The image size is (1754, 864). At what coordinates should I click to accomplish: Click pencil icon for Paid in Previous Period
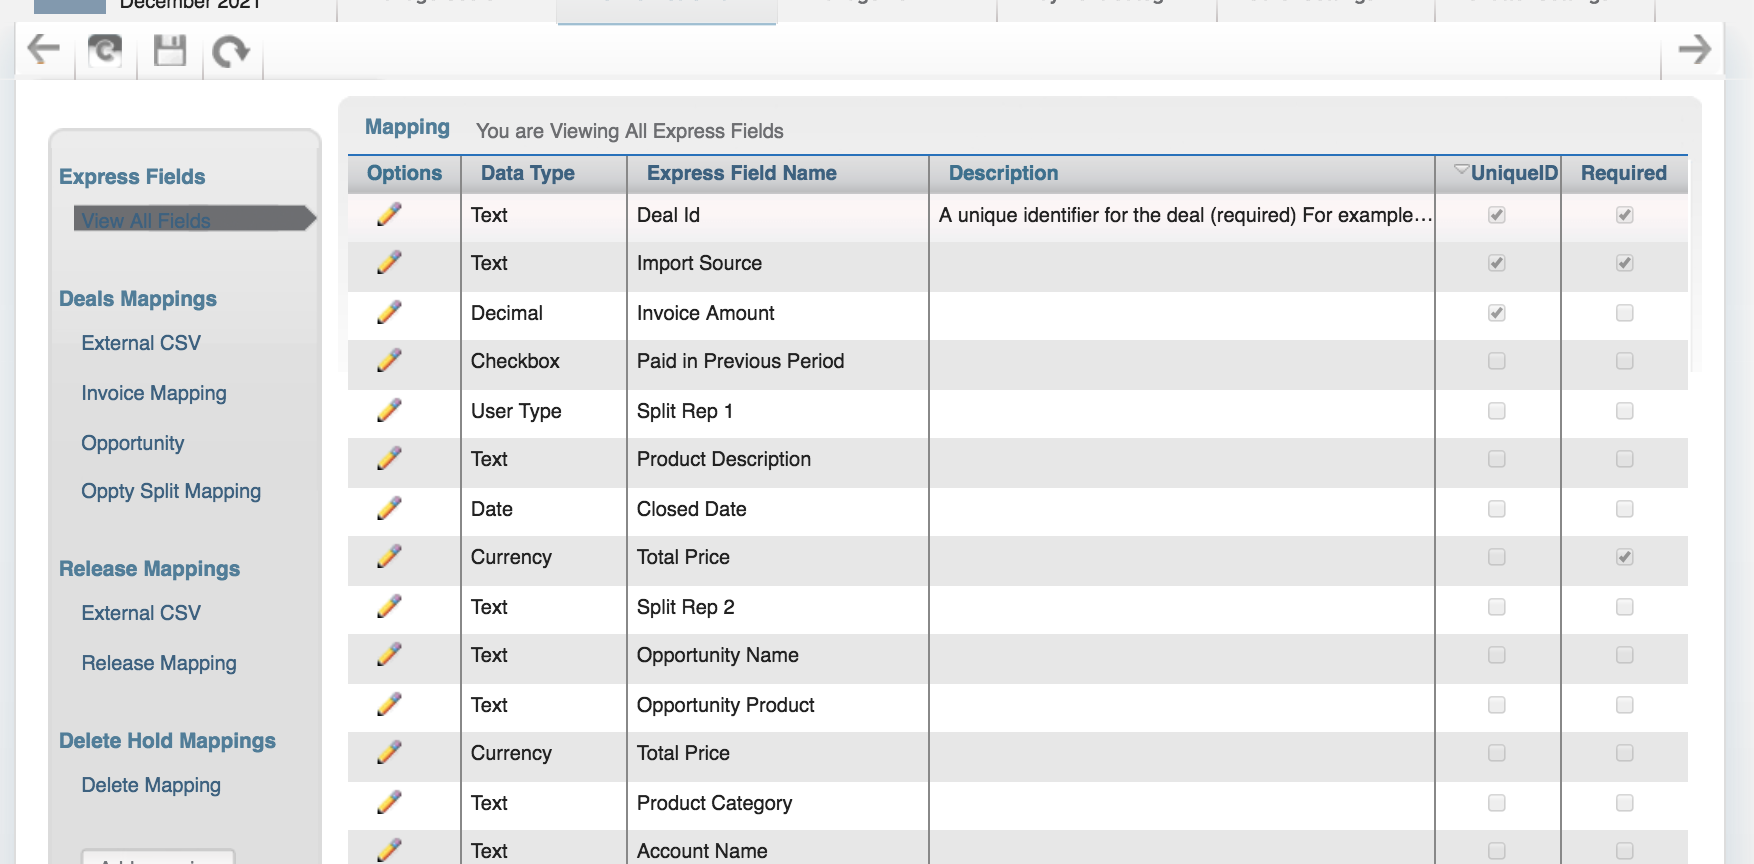tap(389, 360)
